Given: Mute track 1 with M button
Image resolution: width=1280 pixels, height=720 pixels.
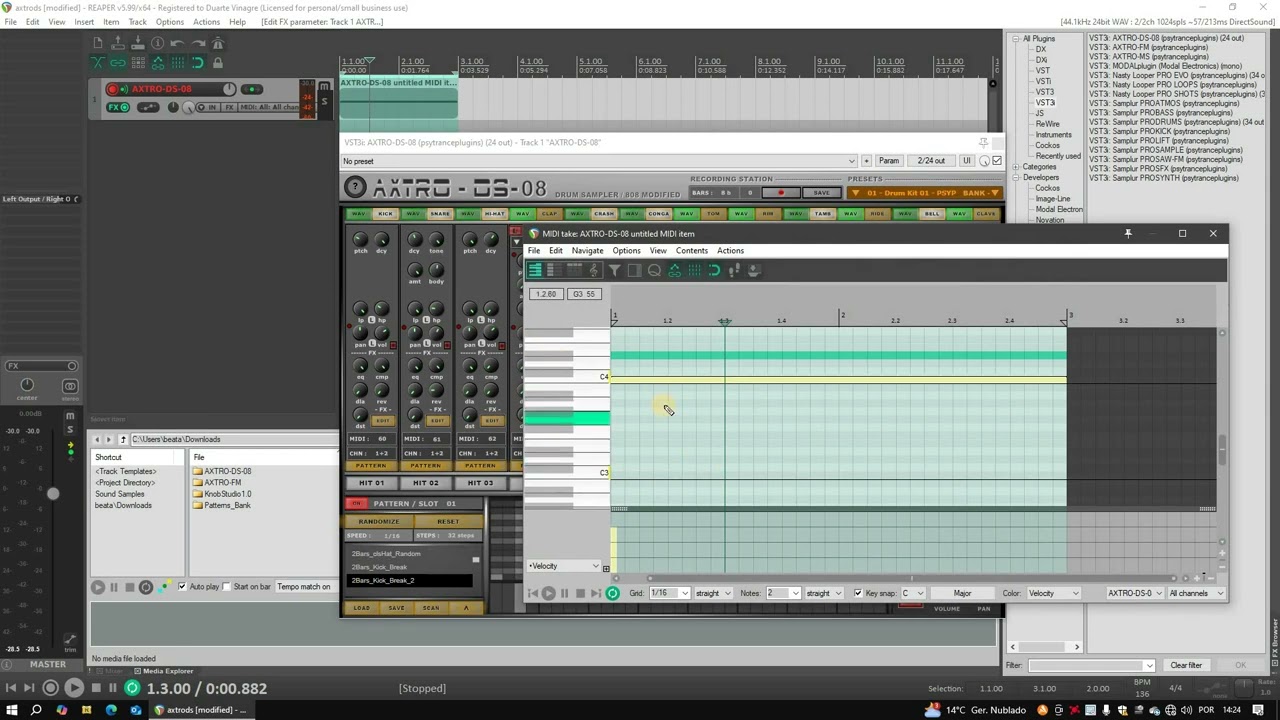Looking at the screenshot, I should coord(324,87).
